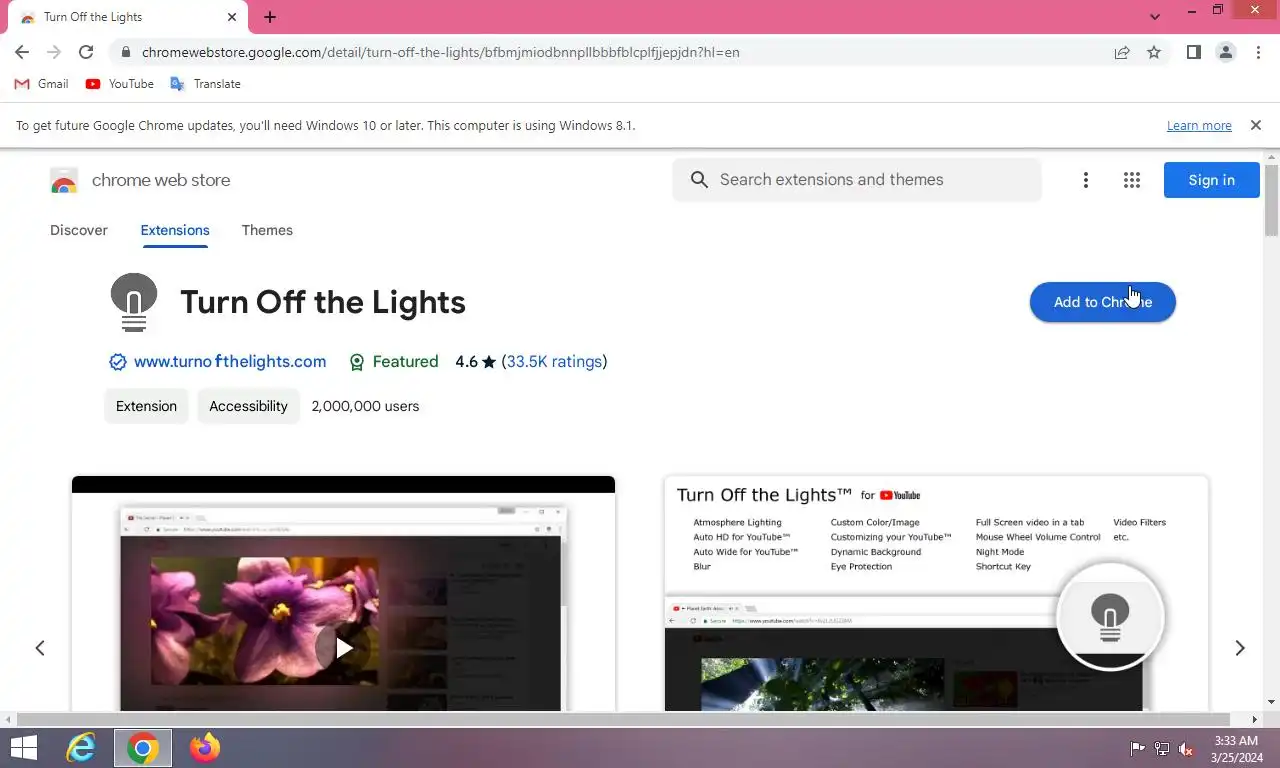
Task: Open the YouTube bookmark
Action: pyautogui.click(x=120, y=84)
